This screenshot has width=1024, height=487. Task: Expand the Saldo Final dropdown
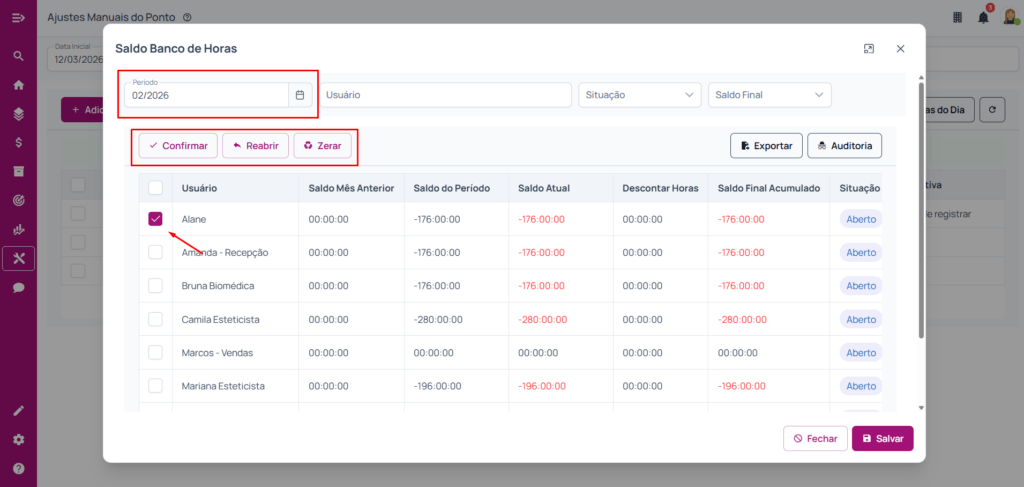pos(769,95)
